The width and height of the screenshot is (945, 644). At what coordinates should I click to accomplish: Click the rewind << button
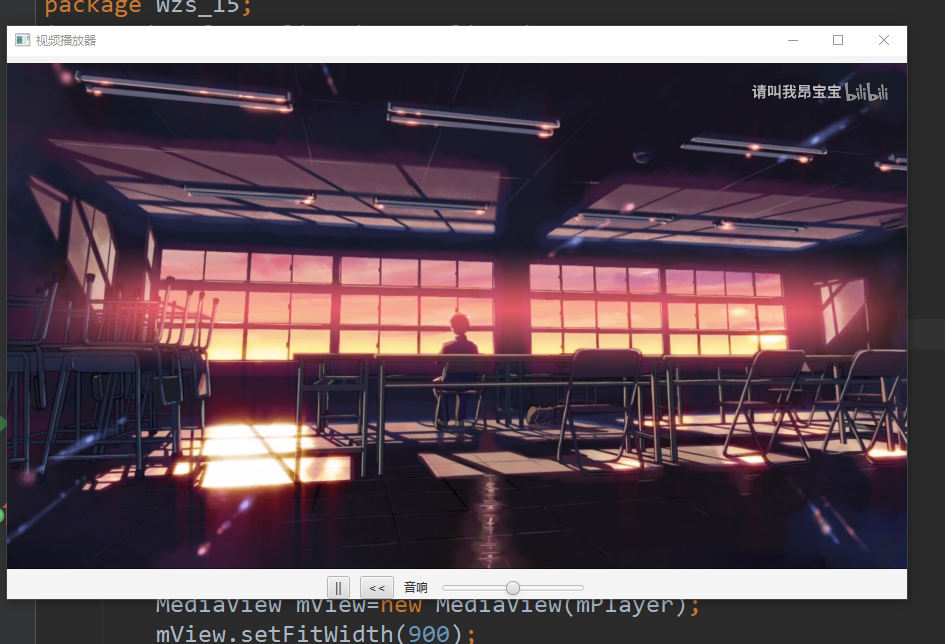click(377, 587)
